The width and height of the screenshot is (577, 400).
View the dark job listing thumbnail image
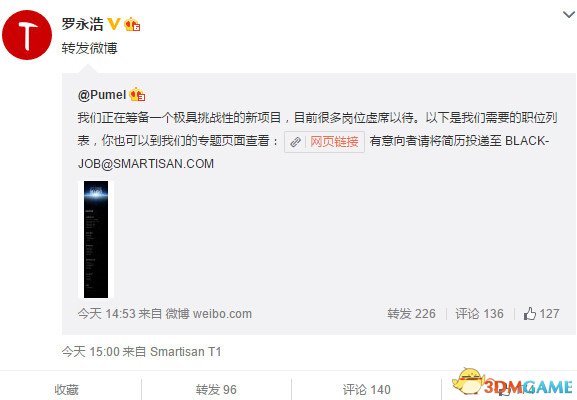coord(96,239)
